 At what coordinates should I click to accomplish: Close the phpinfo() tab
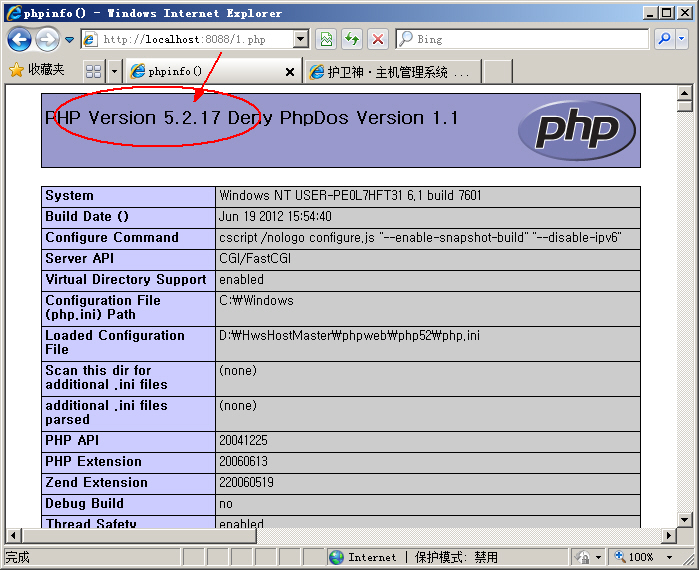pyautogui.click(x=290, y=72)
